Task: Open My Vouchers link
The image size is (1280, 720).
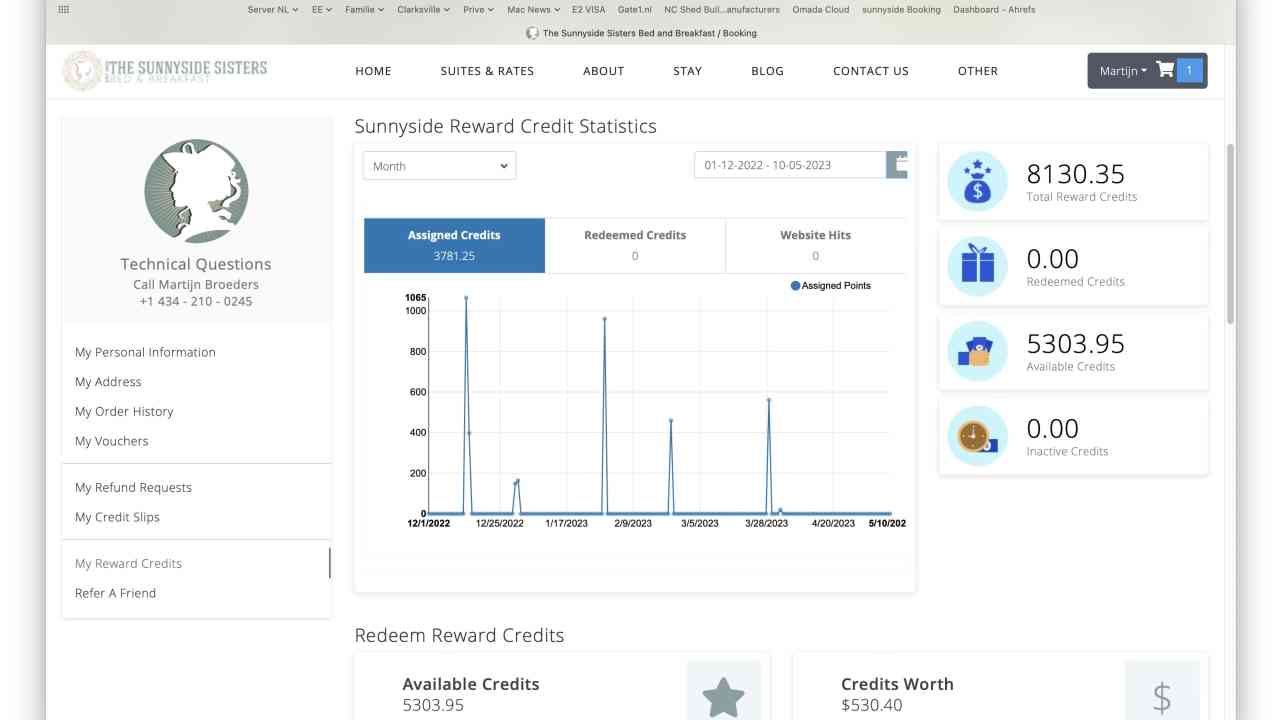Action: click(x=112, y=441)
